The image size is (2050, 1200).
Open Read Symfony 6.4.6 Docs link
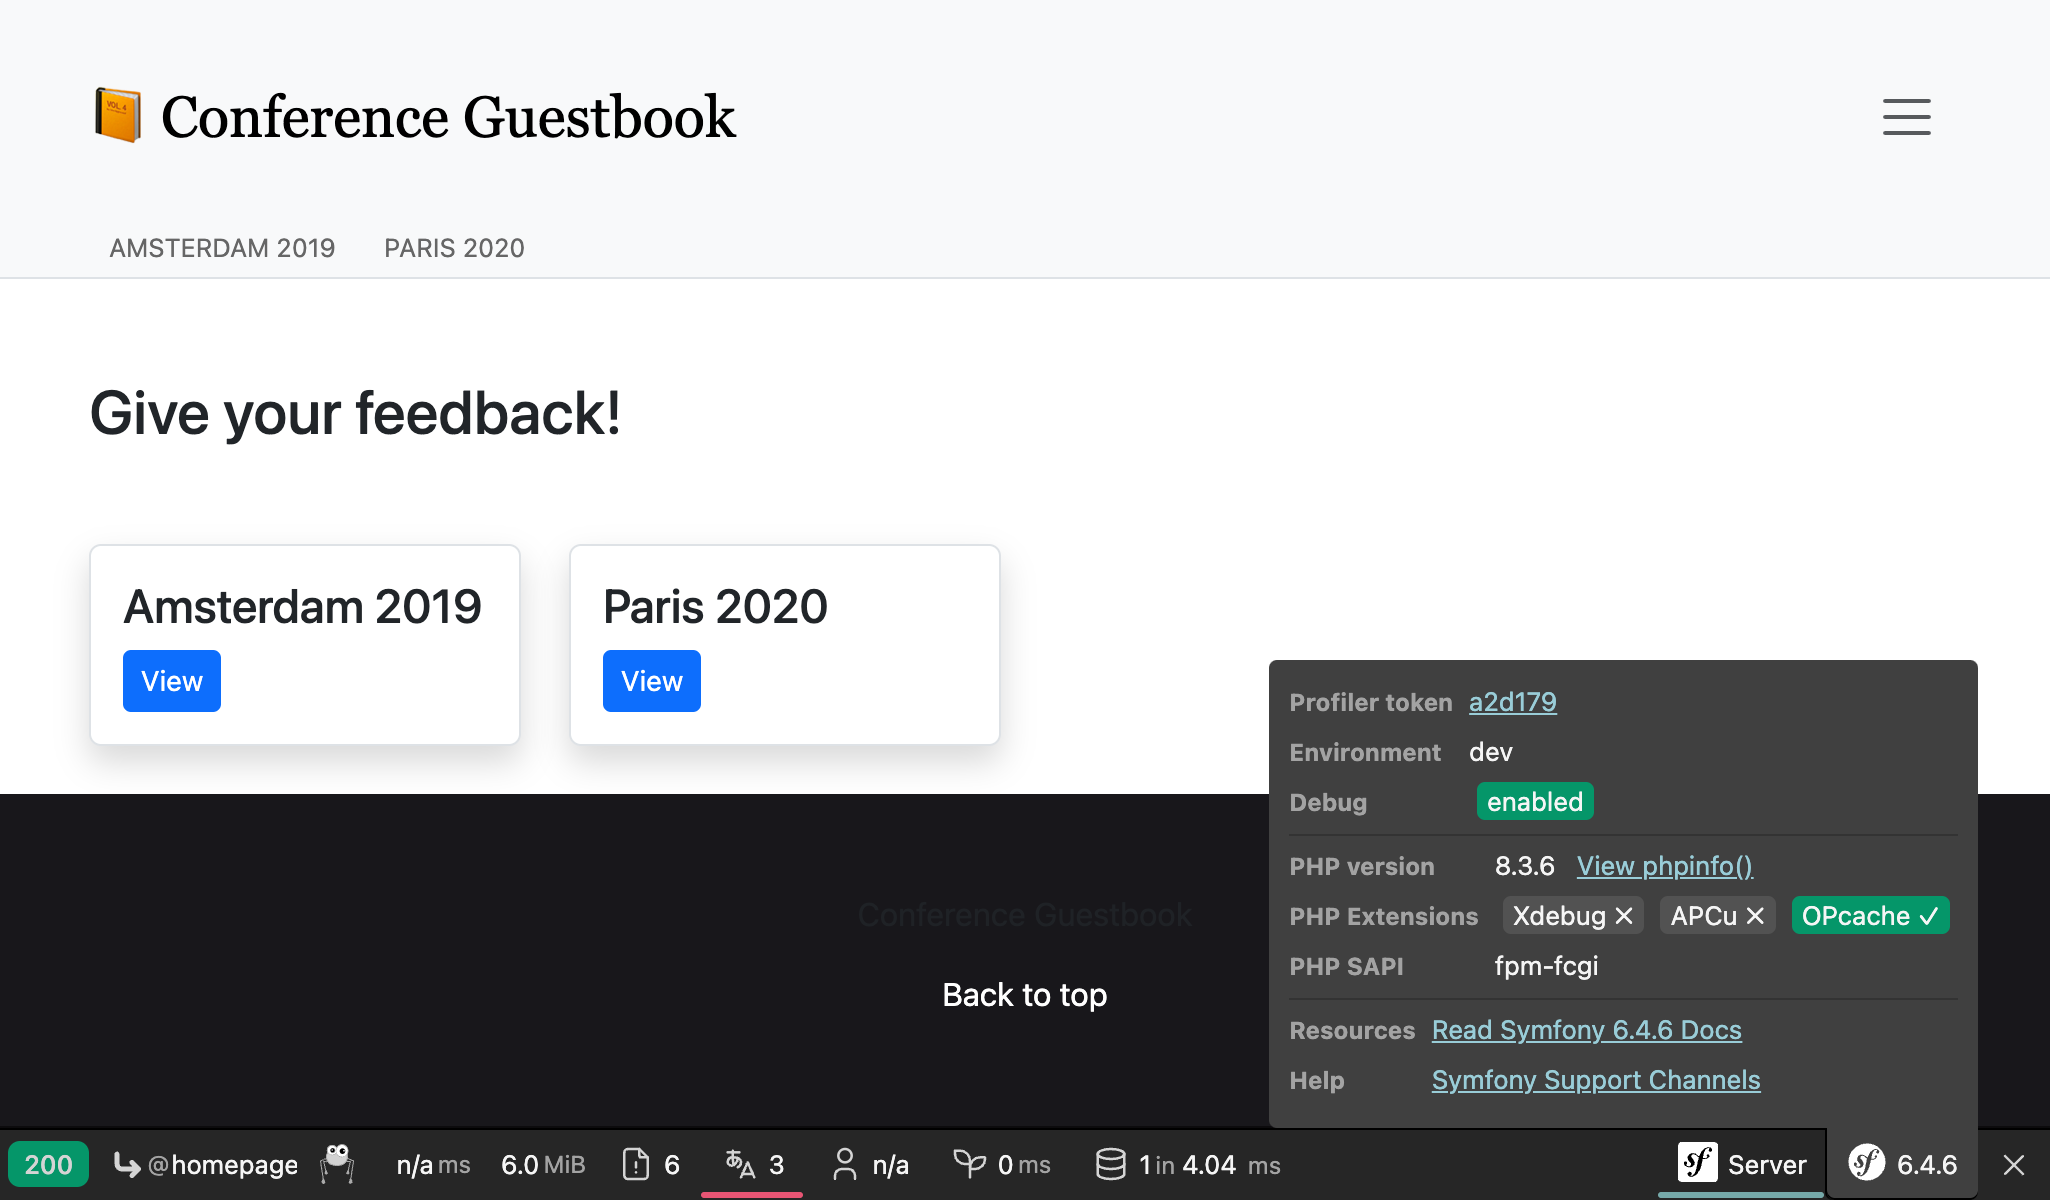point(1586,1030)
